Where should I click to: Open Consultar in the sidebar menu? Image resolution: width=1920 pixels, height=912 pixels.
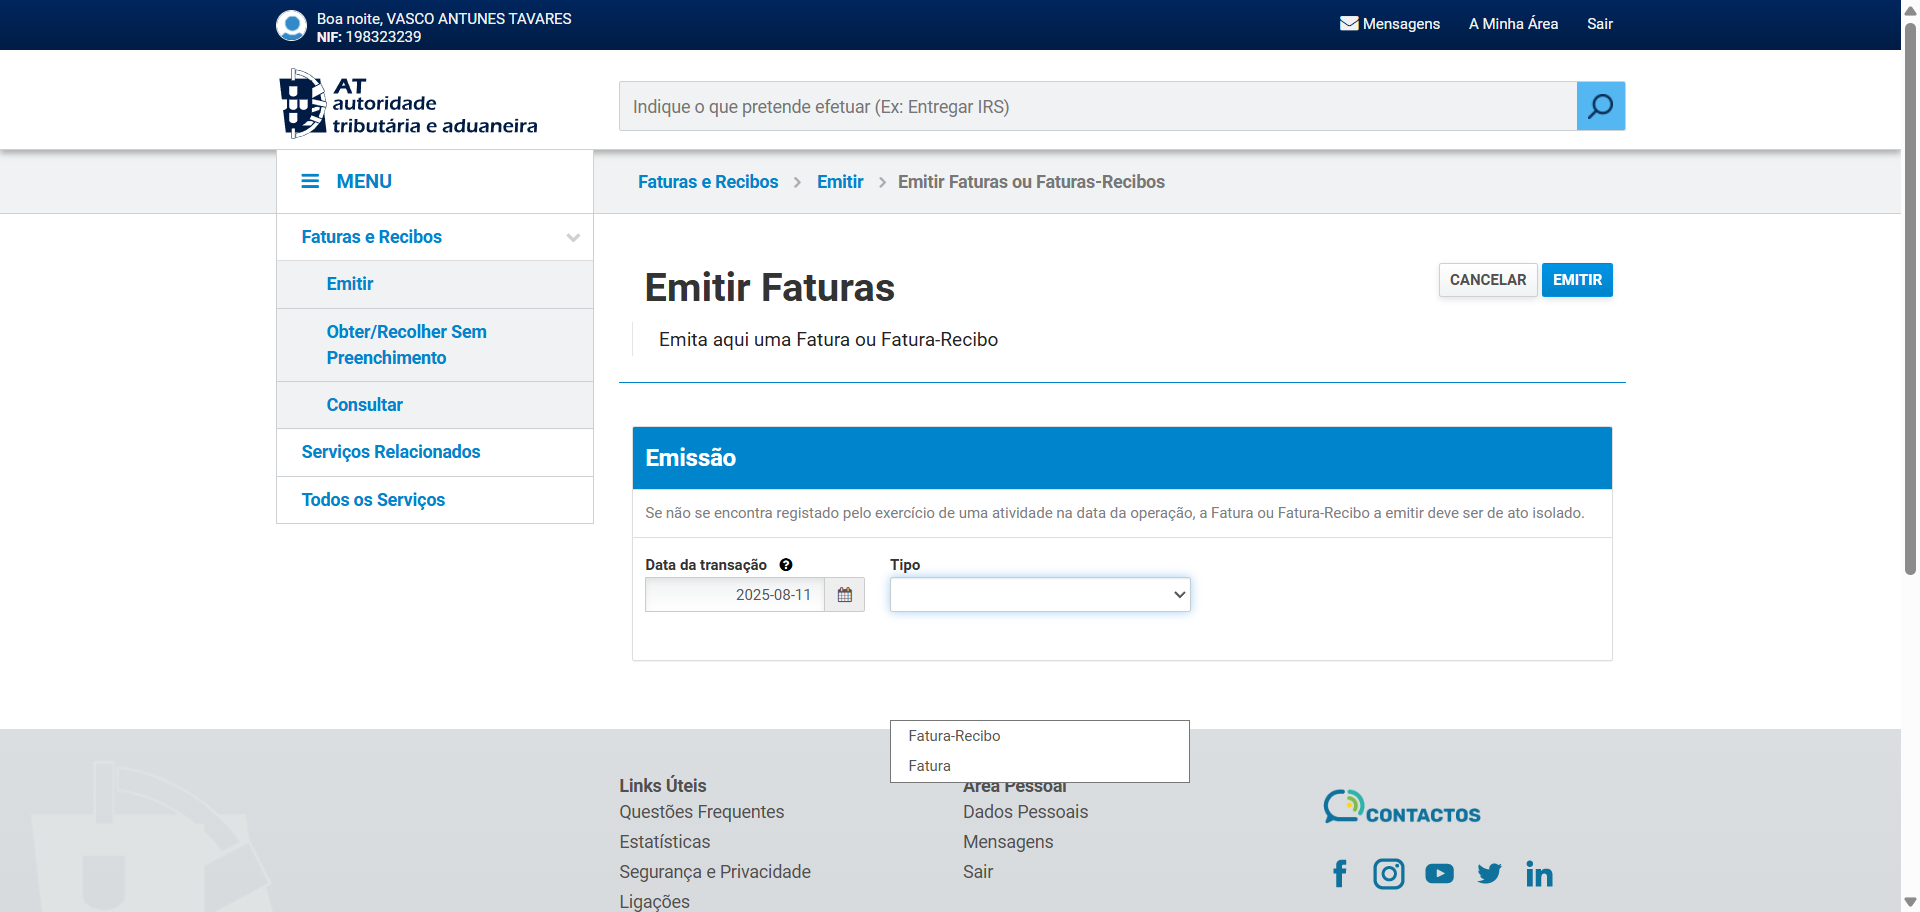tap(365, 405)
